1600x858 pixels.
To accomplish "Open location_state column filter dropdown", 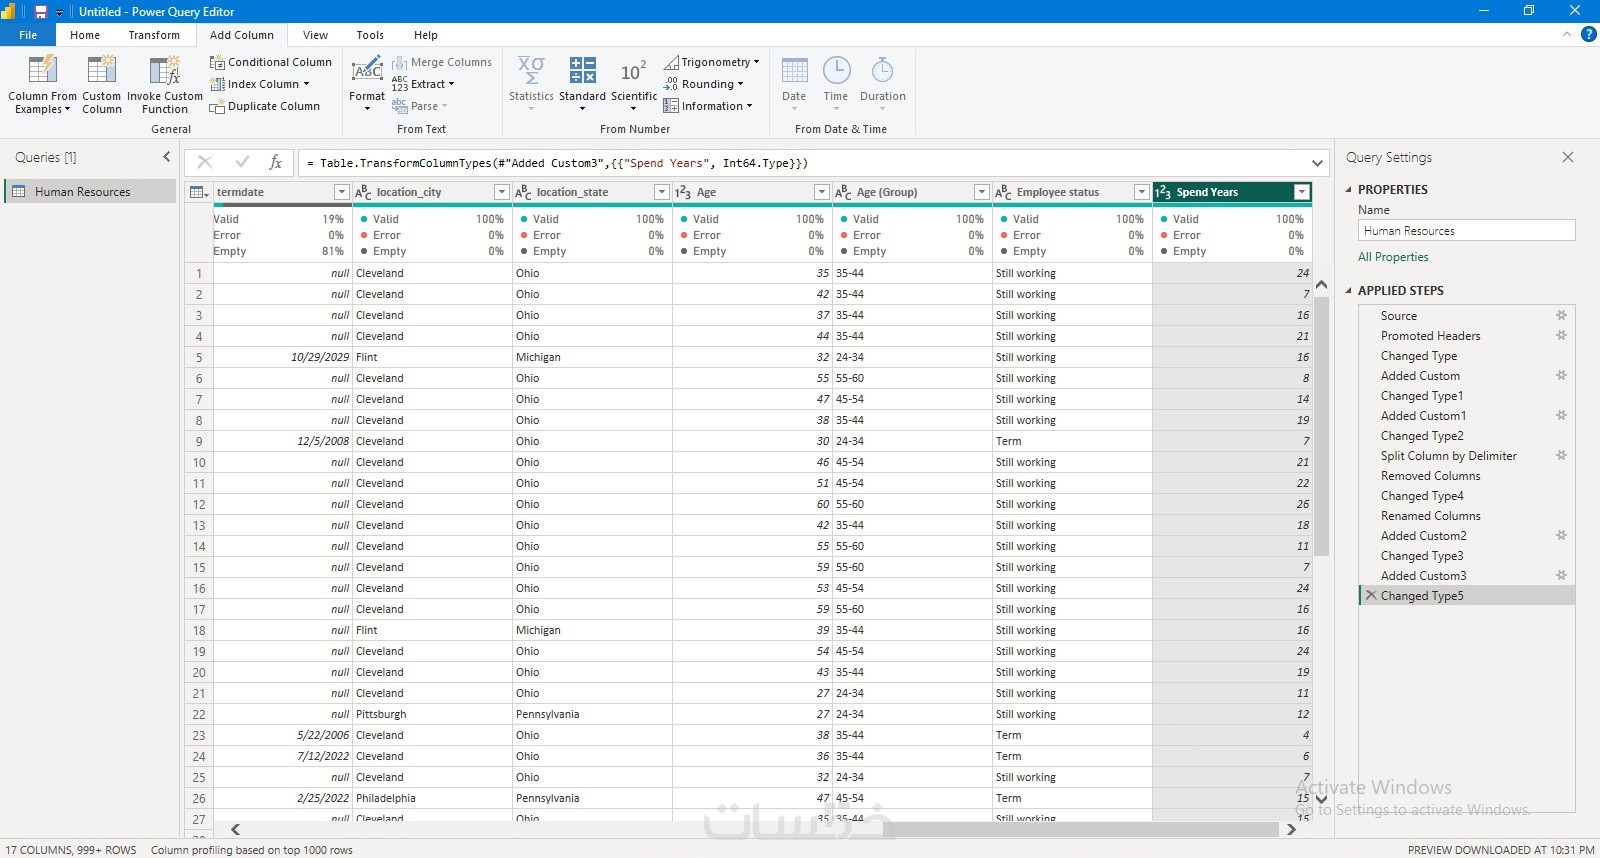I will click(x=661, y=192).
